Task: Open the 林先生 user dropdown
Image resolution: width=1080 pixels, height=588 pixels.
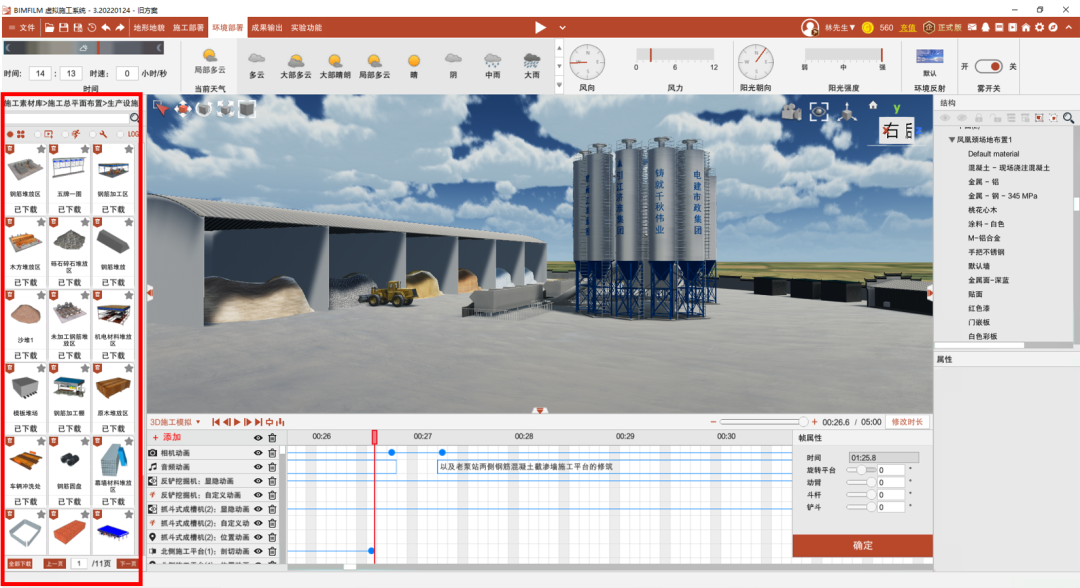Action: pos(841,28)
